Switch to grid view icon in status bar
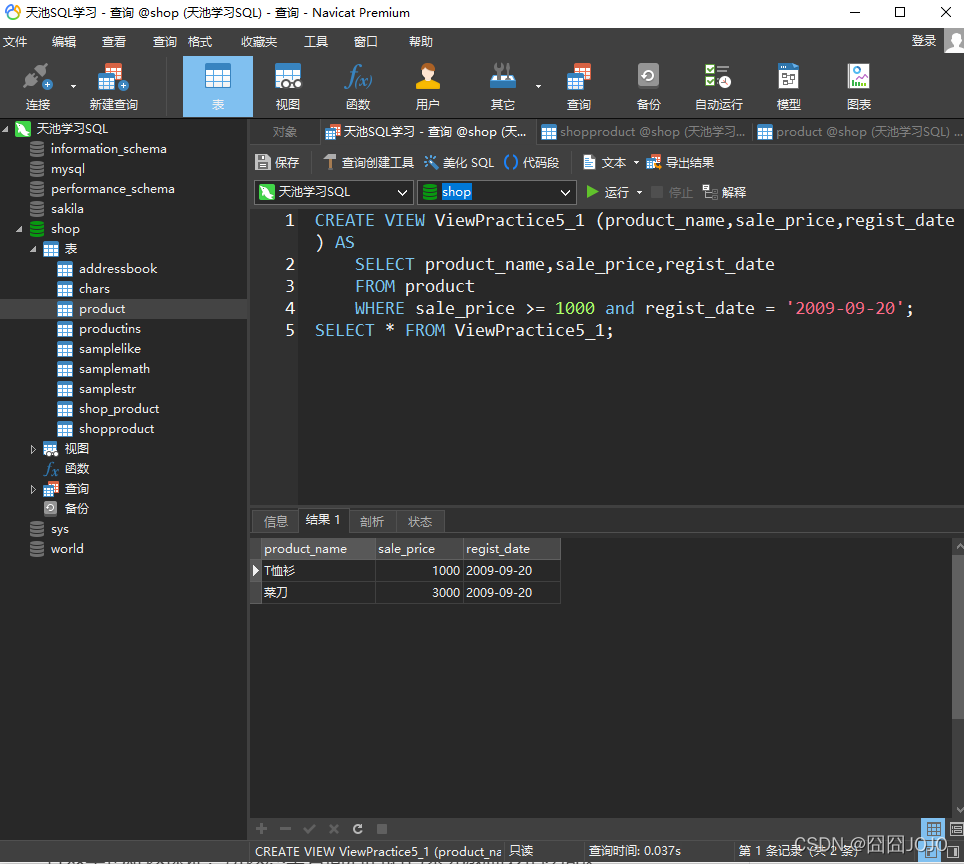 (x=934, y=829)
